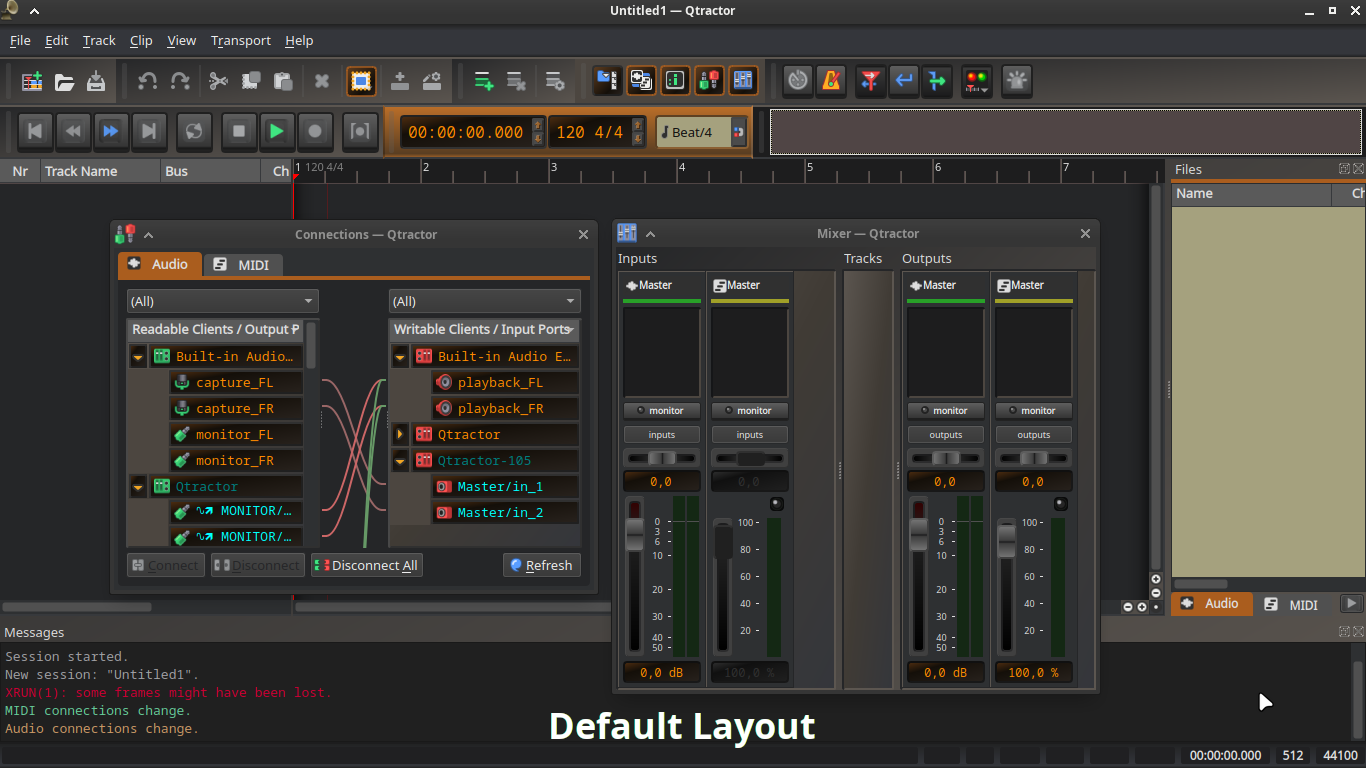
Task: Play selected file in Files panel
Action: click(x=1351, y=604)
